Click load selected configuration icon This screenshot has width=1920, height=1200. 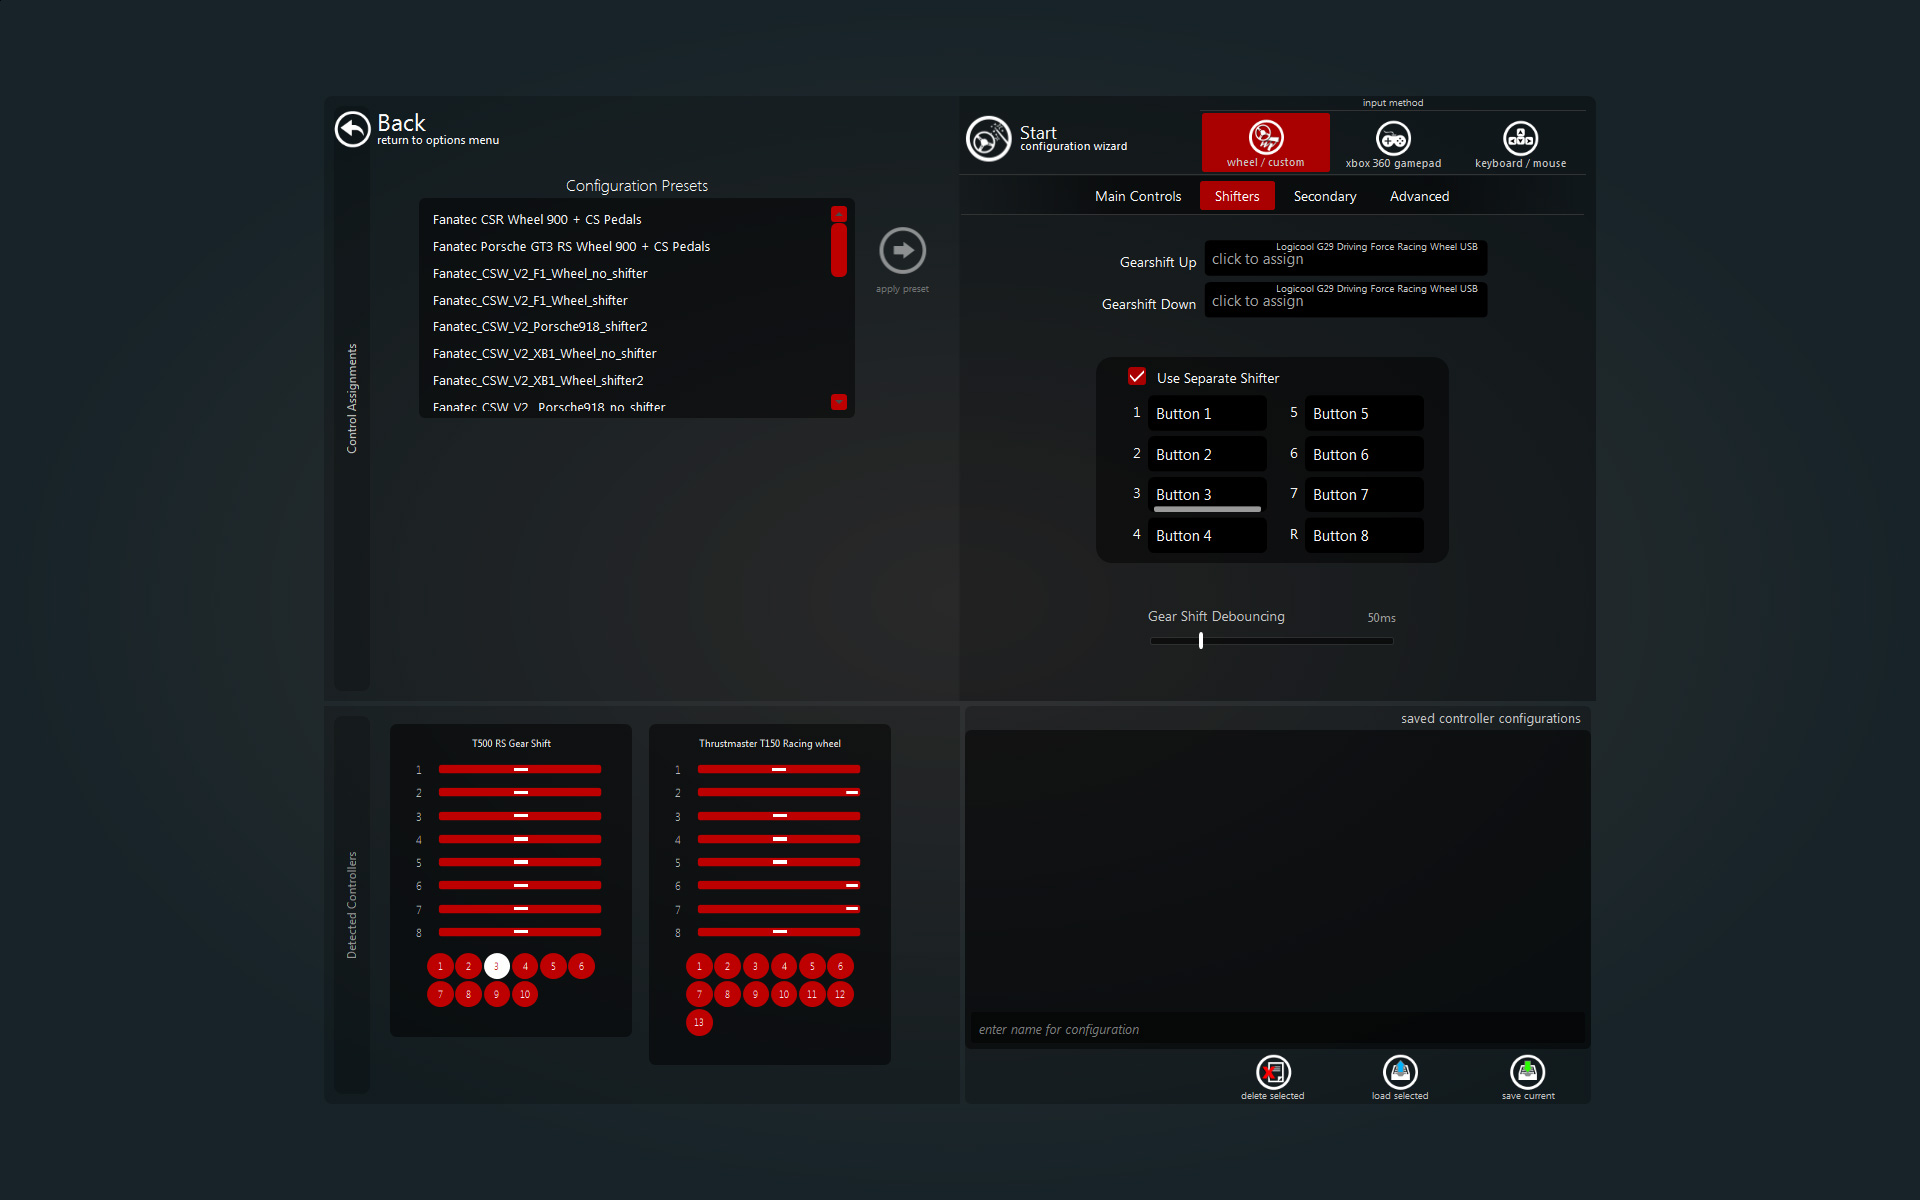(1400, 1073)
